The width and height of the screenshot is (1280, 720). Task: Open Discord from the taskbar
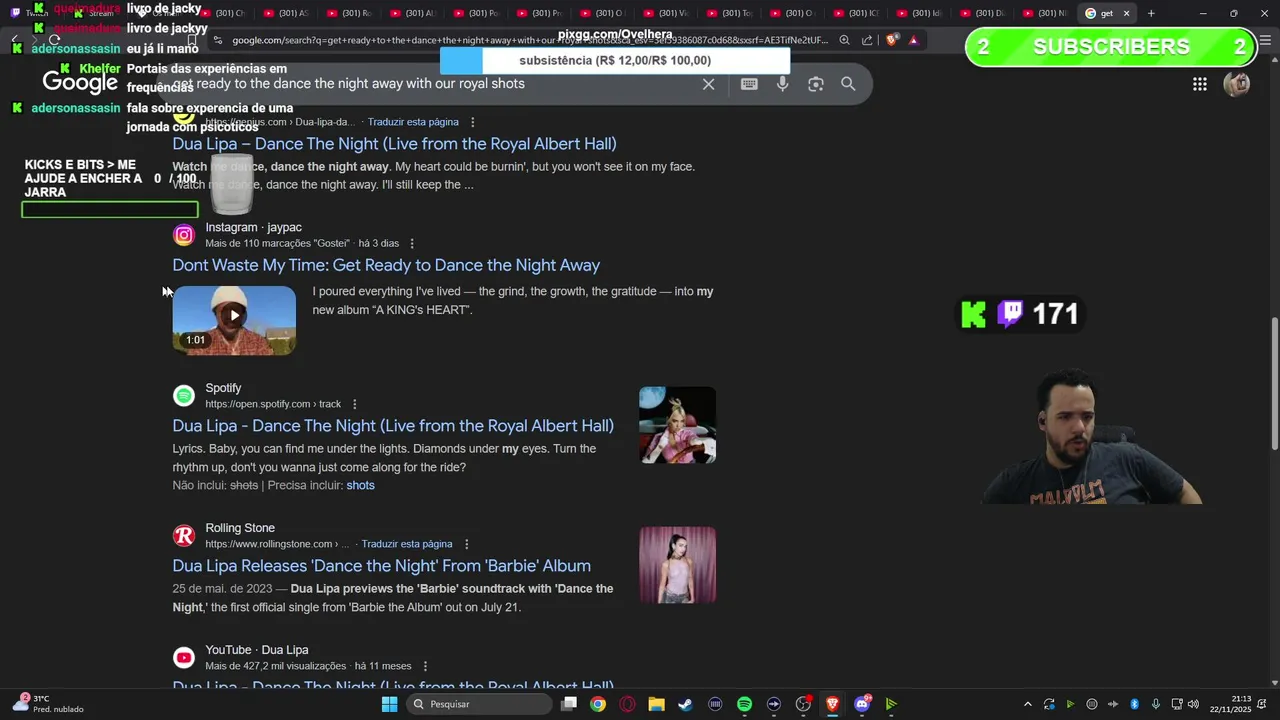[x=862, y=704]
